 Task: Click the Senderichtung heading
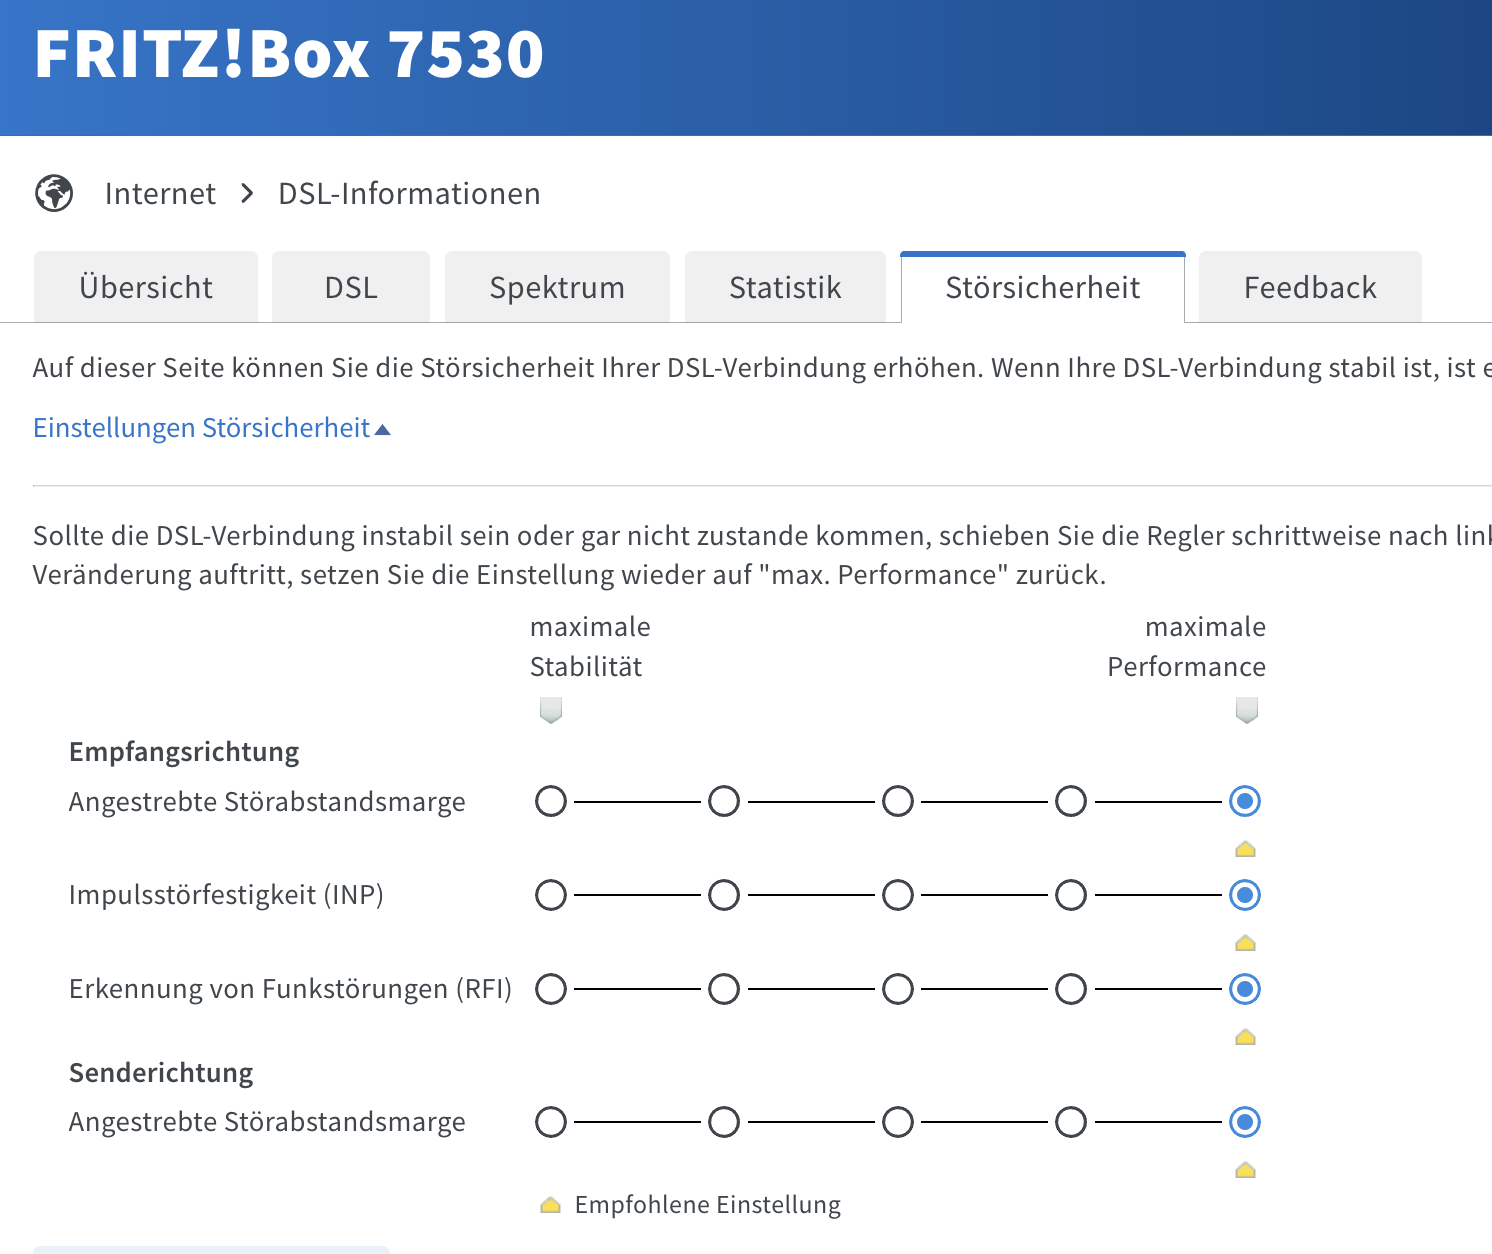[161, 1073]
